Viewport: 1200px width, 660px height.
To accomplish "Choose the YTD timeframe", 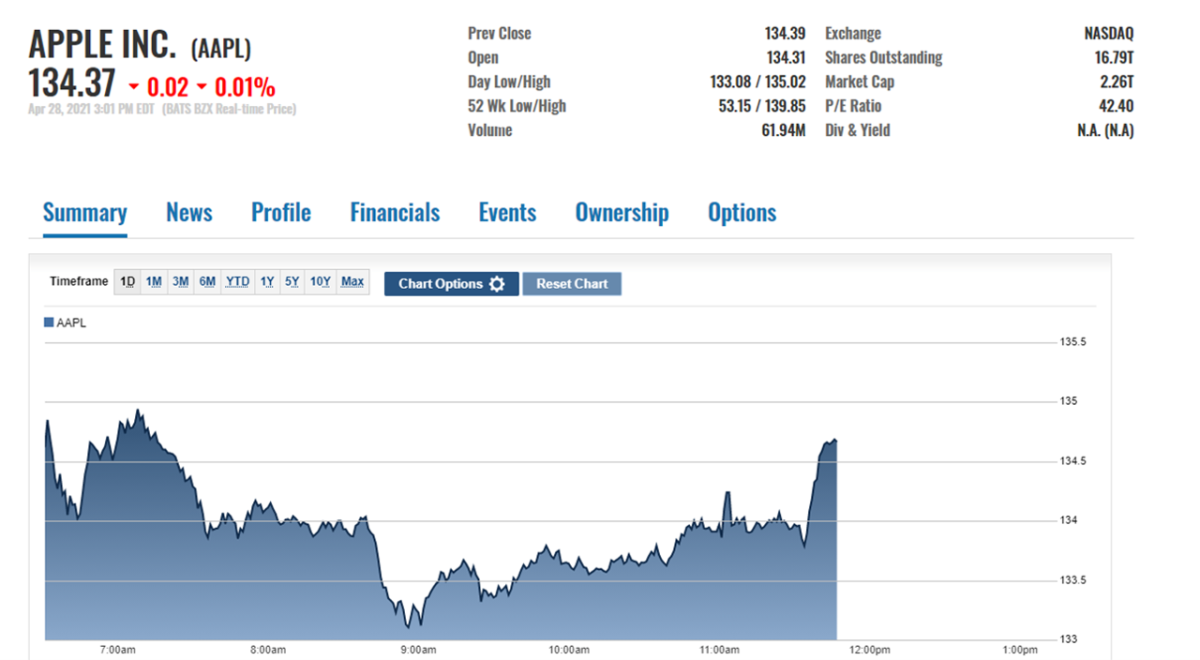I will [x=237, y=282].
